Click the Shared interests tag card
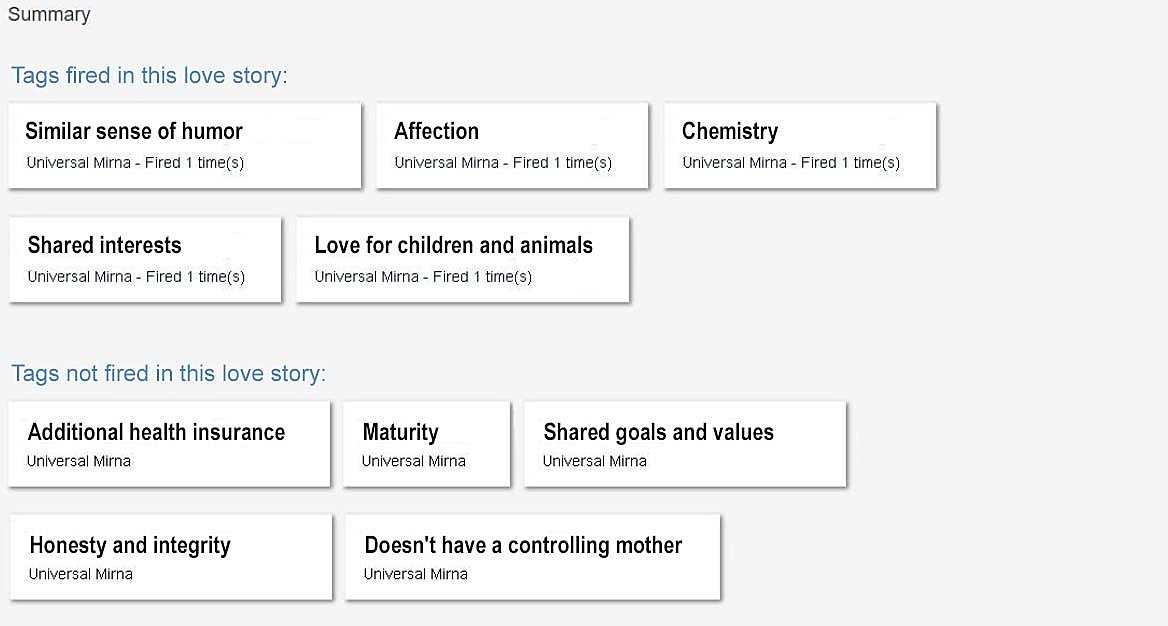Image resolution: width=1168 pixels, height=626 pixels. click(x=145, y=259)
